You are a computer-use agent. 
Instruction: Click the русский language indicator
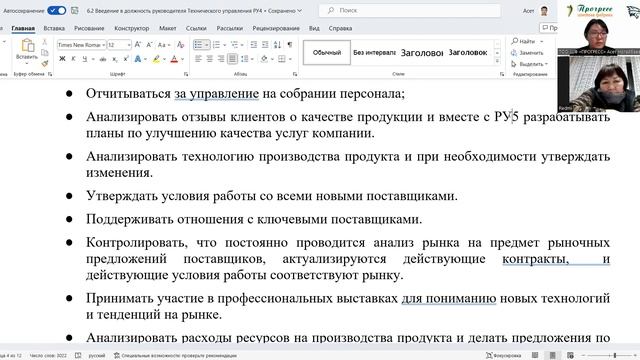(x=97, y=356)
